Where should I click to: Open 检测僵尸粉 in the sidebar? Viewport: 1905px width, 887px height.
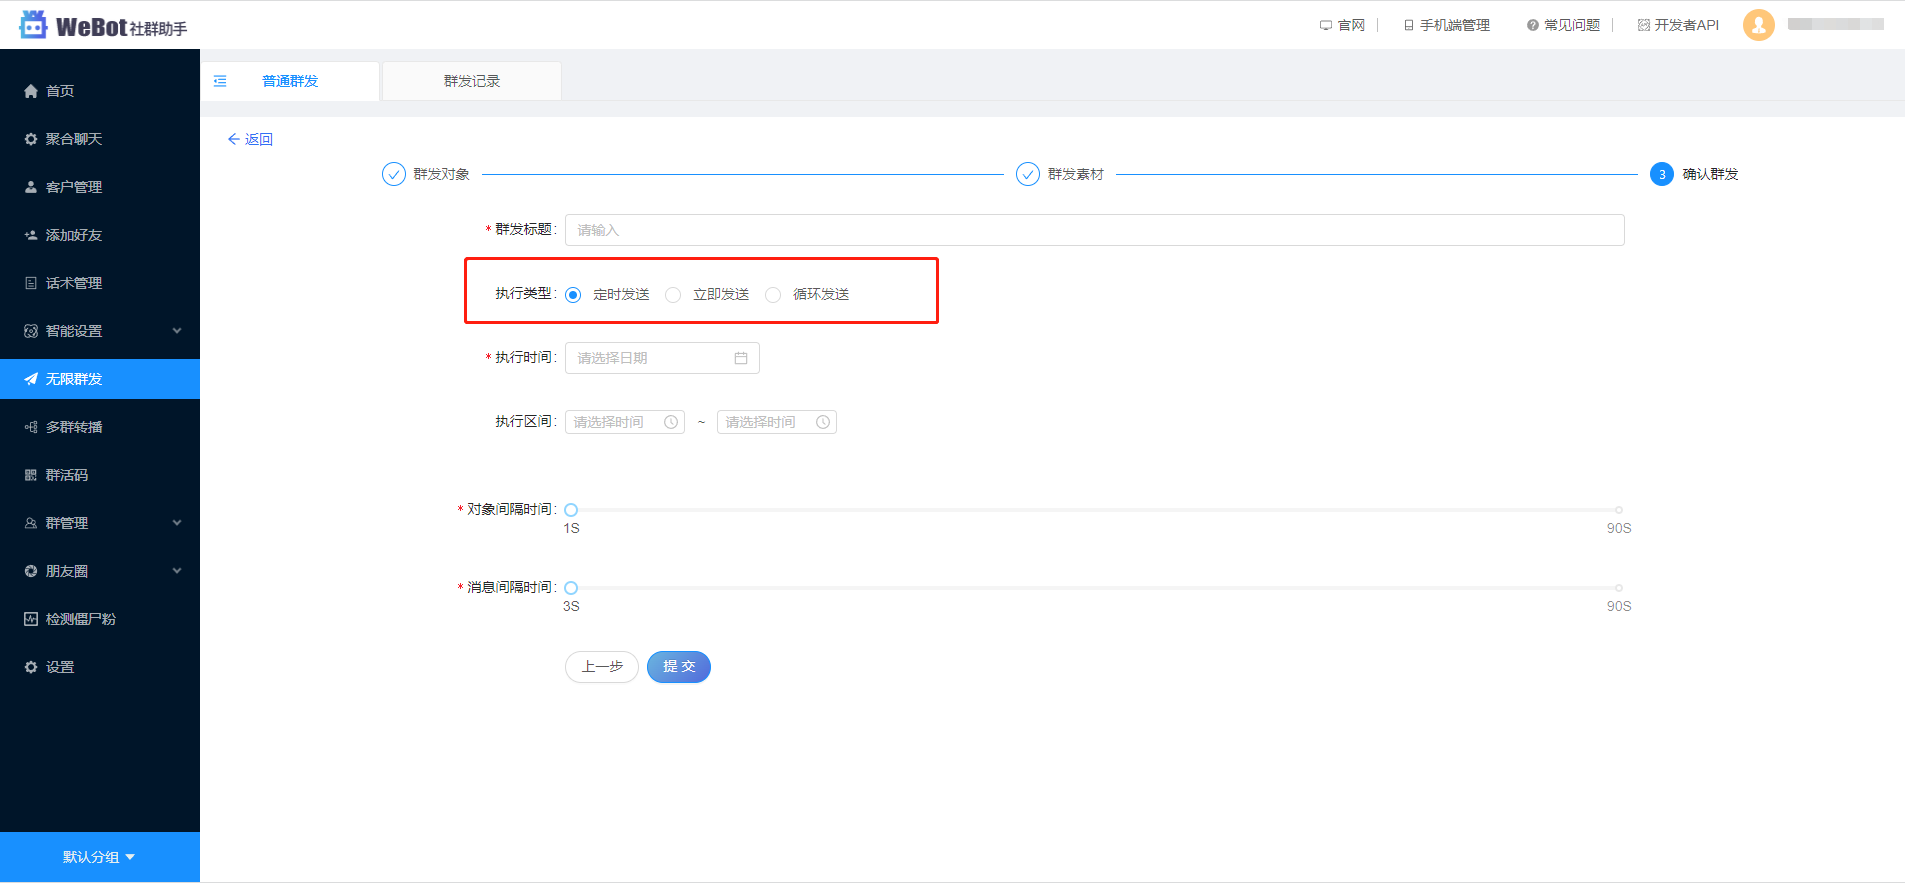tap(100, 619)
